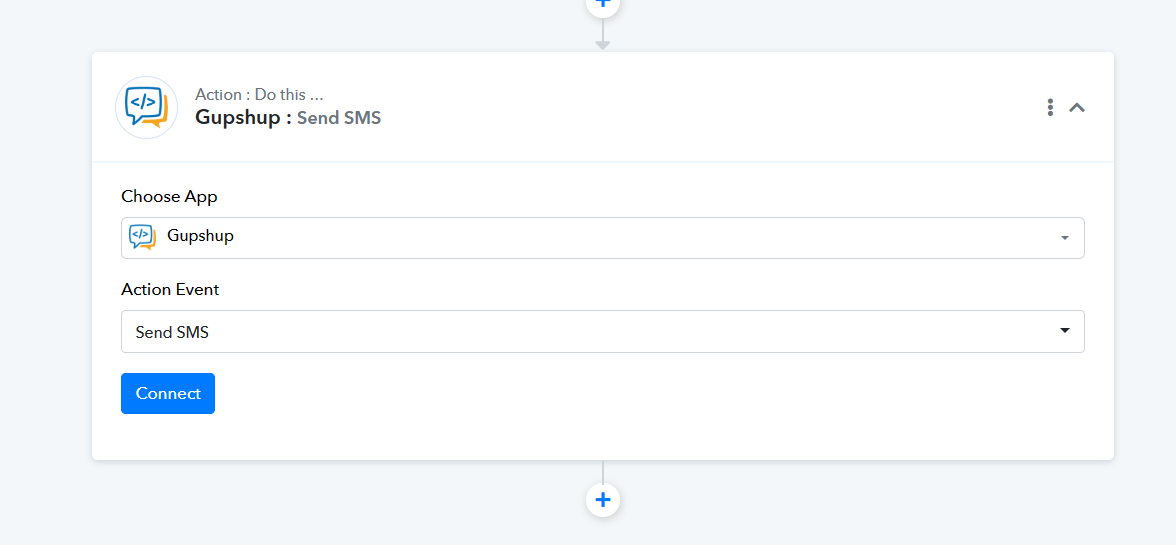This screenshot has width=1176, height=545.
Task: Click the connector line below the action card
Action: tap(602, 472)
